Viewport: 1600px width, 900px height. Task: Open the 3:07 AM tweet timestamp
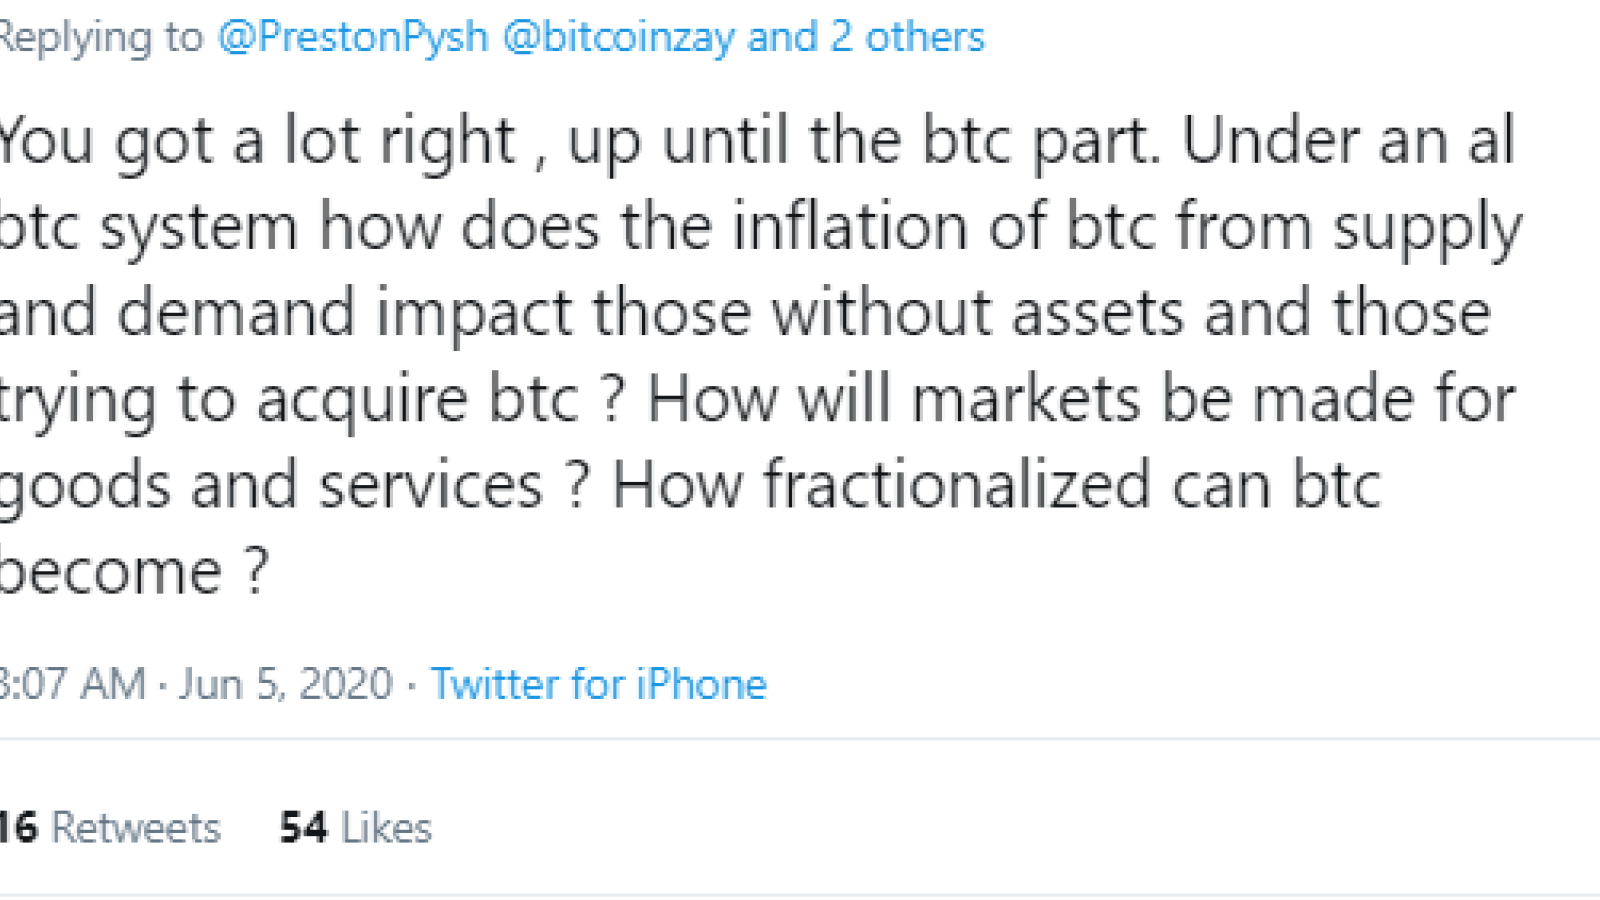pyautogui.click(x=72, y=684)
